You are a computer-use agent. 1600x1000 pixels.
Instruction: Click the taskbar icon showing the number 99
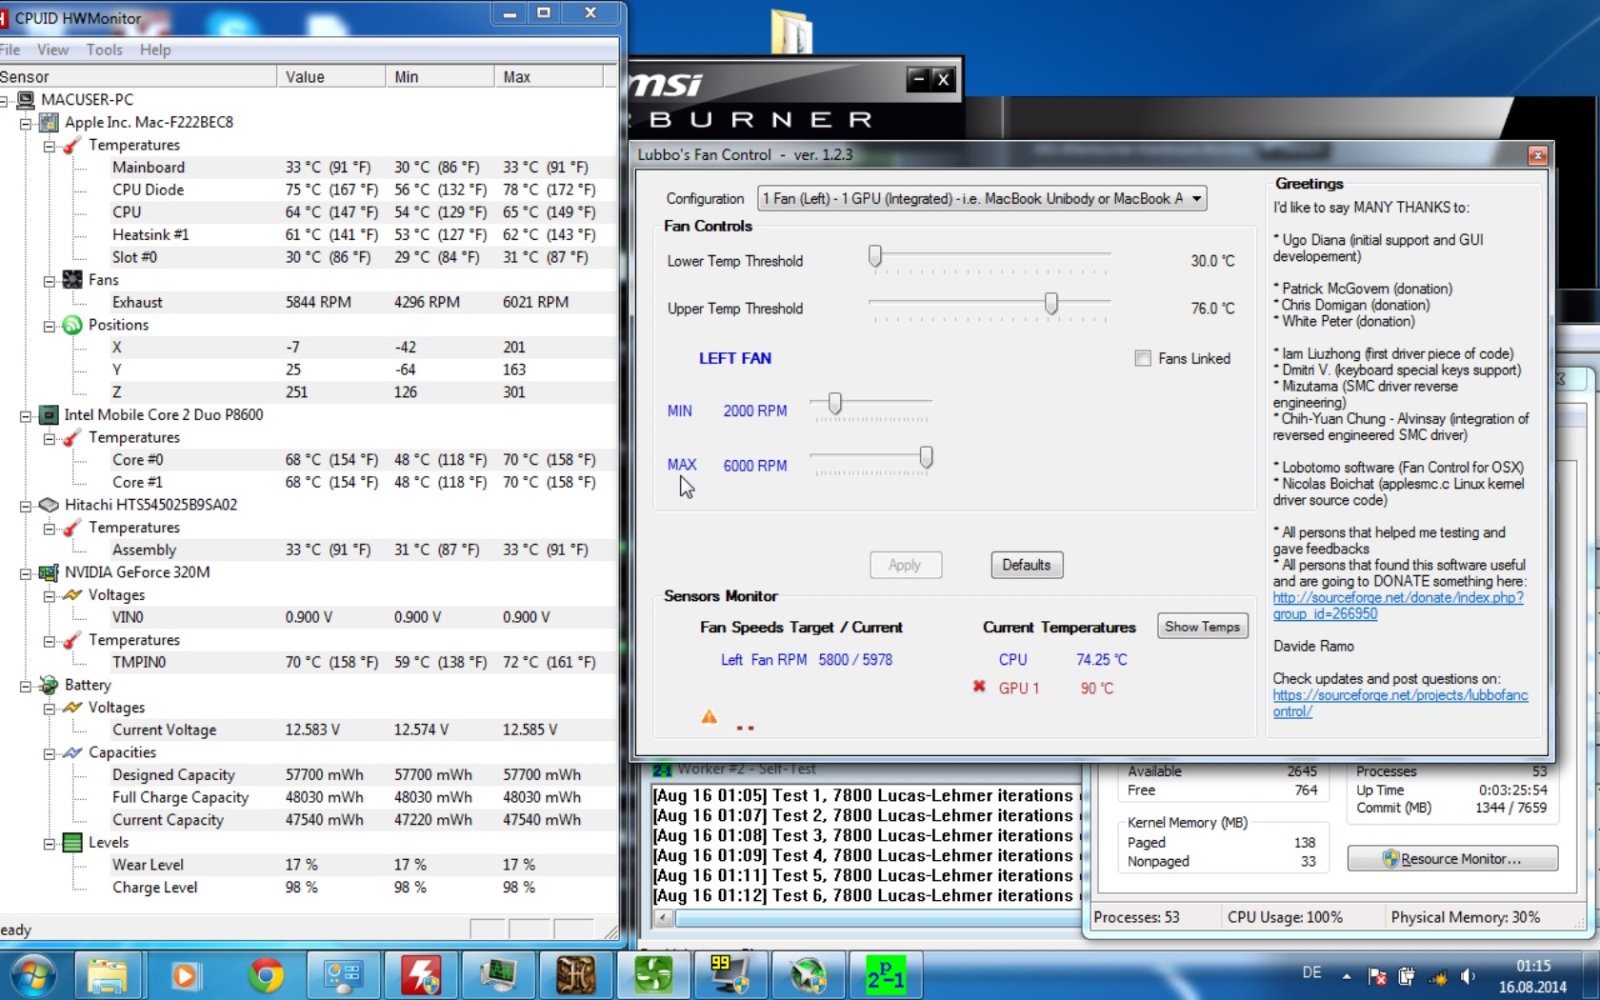pos(731,975)
